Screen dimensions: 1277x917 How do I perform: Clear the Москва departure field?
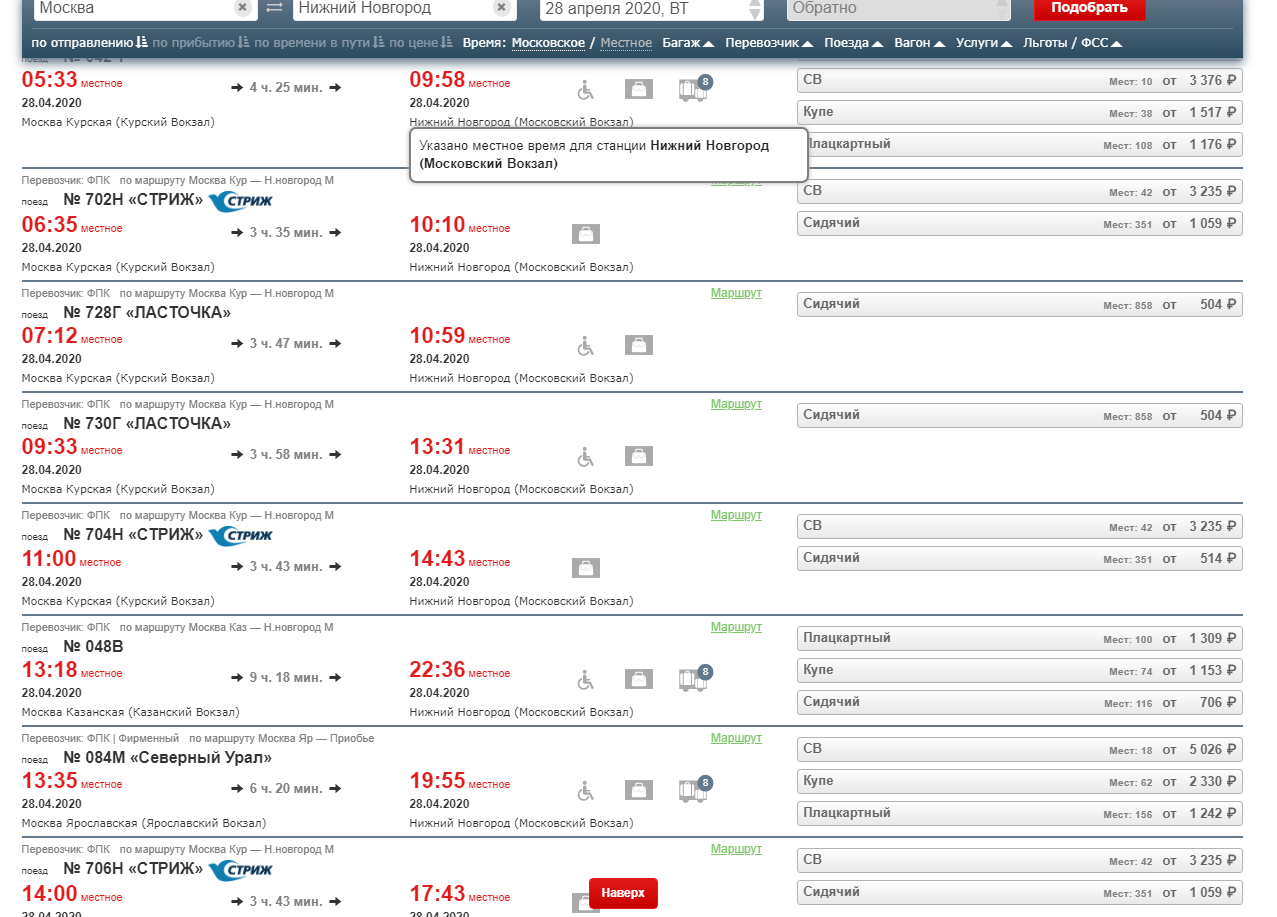pyautogui.click(x=242, y=7)
